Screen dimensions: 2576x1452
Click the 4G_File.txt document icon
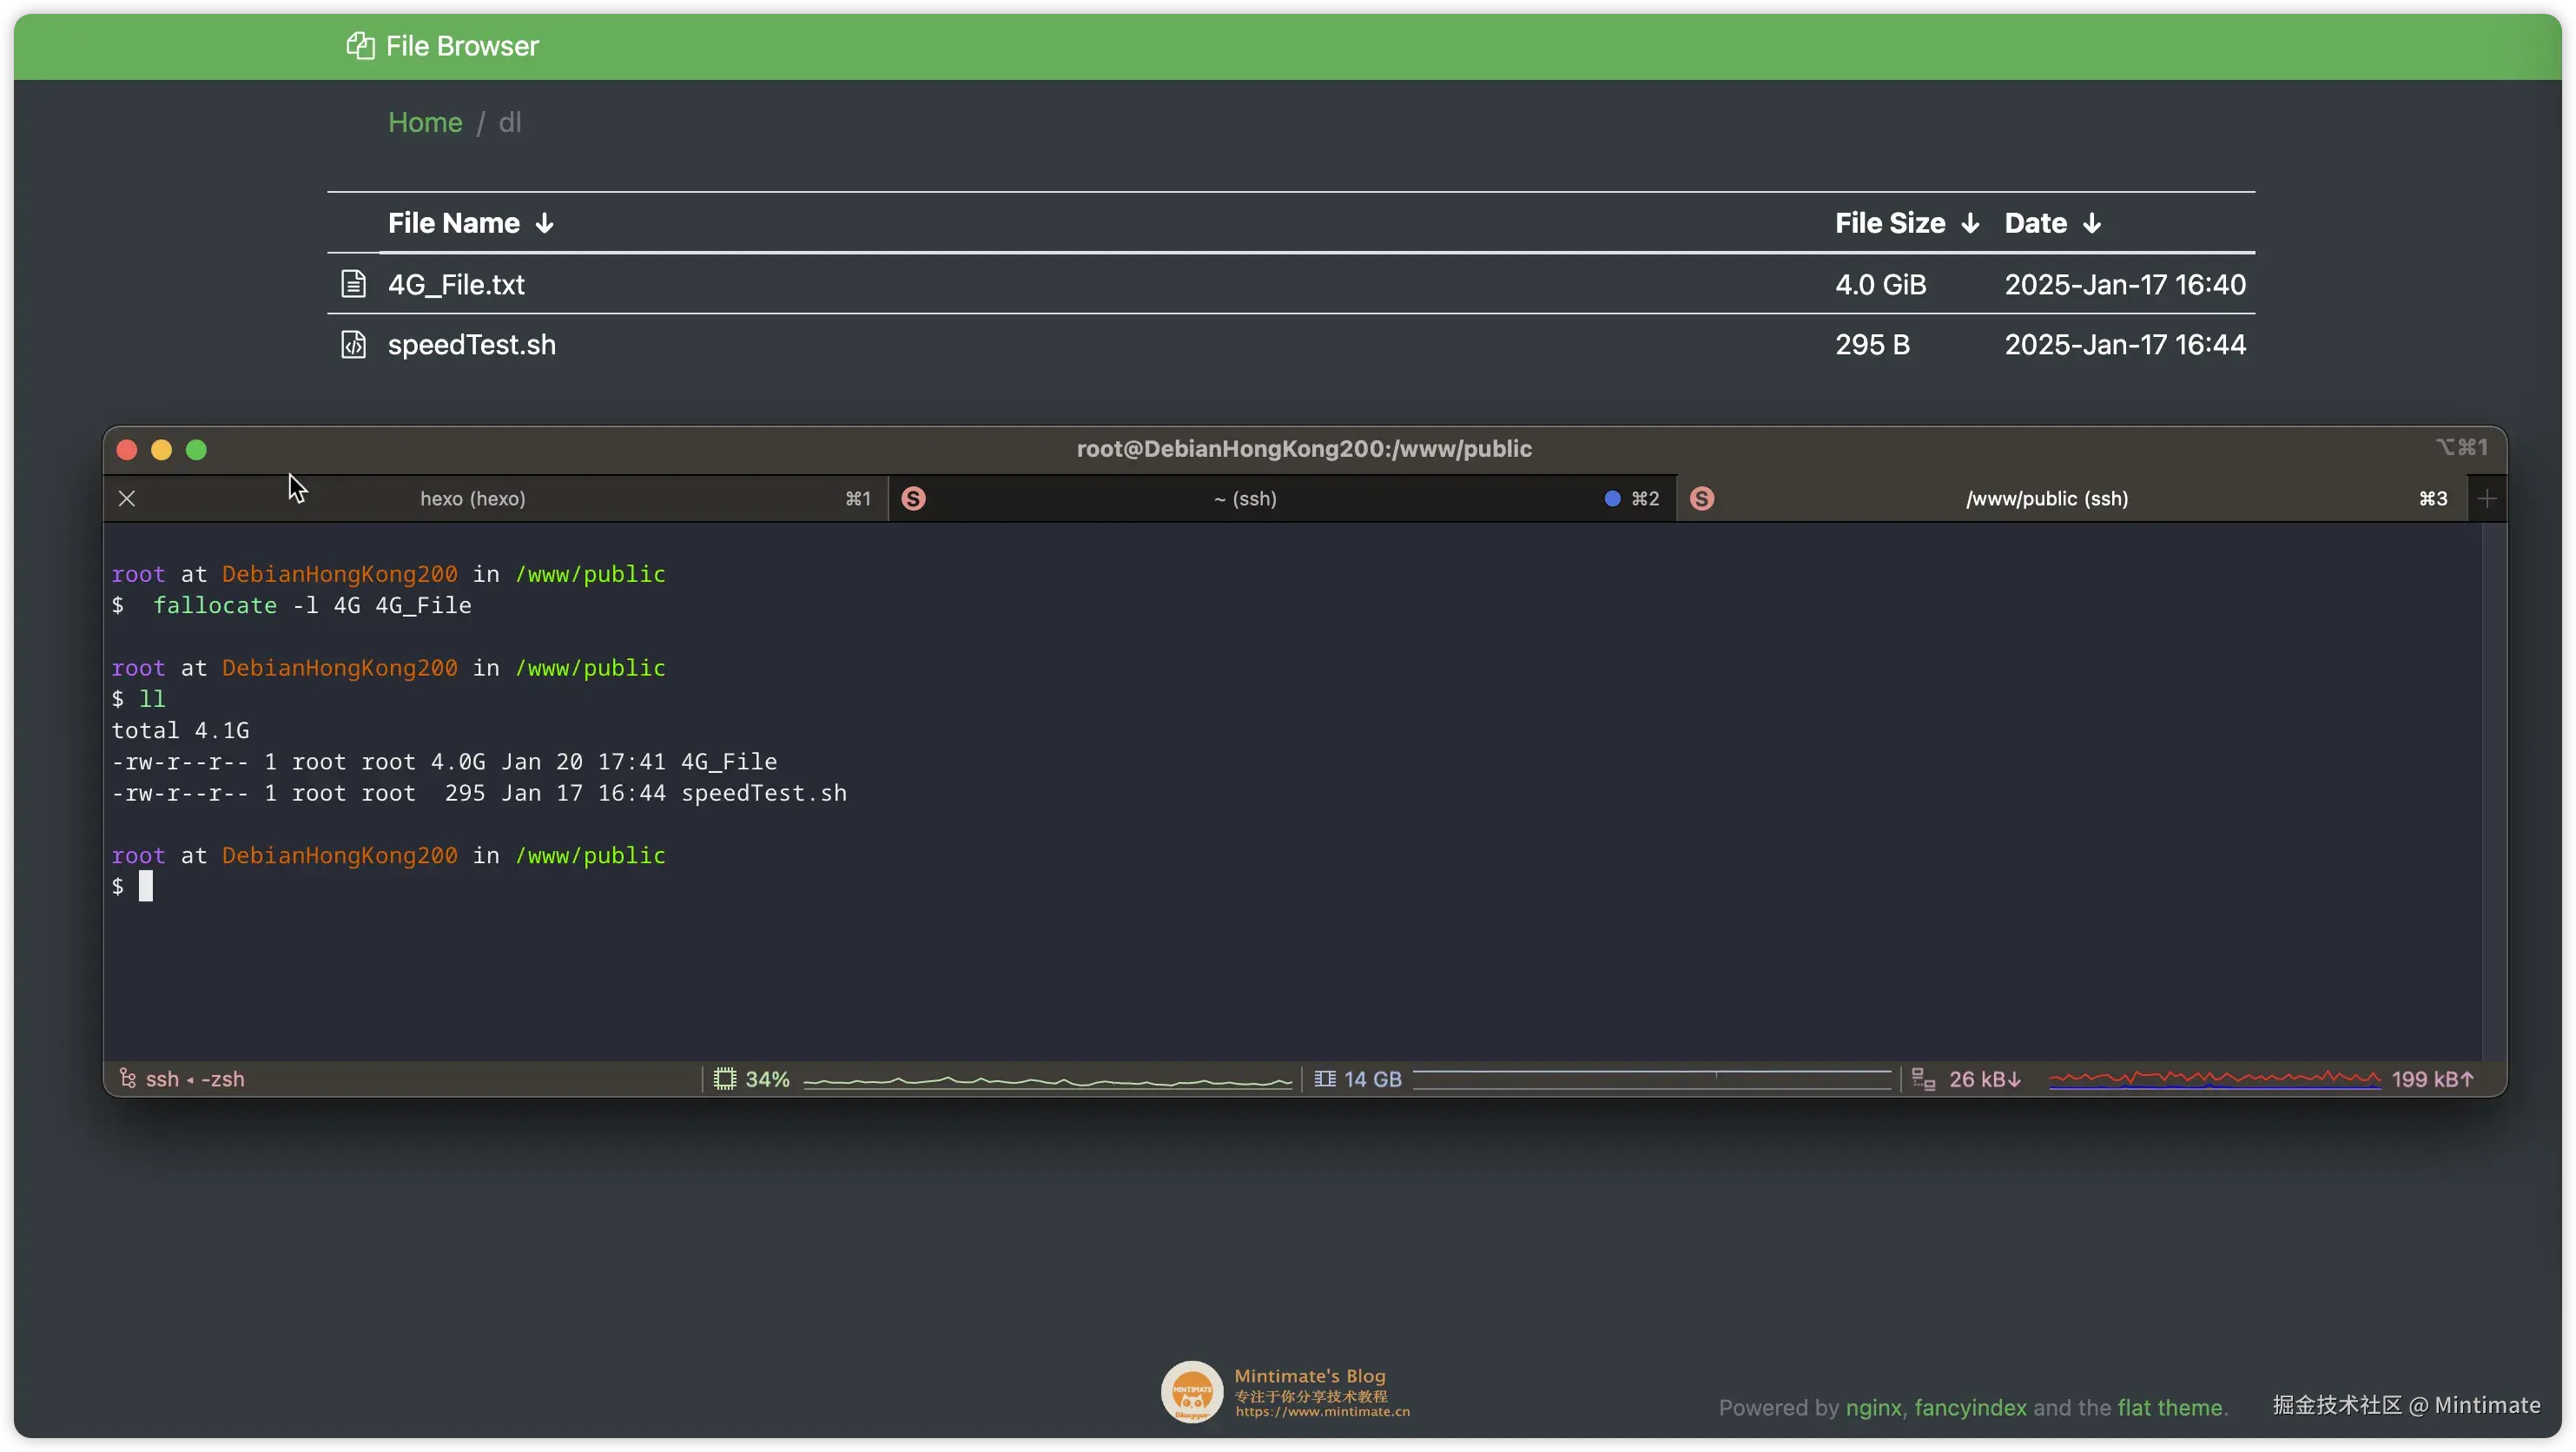pos(353,284)
